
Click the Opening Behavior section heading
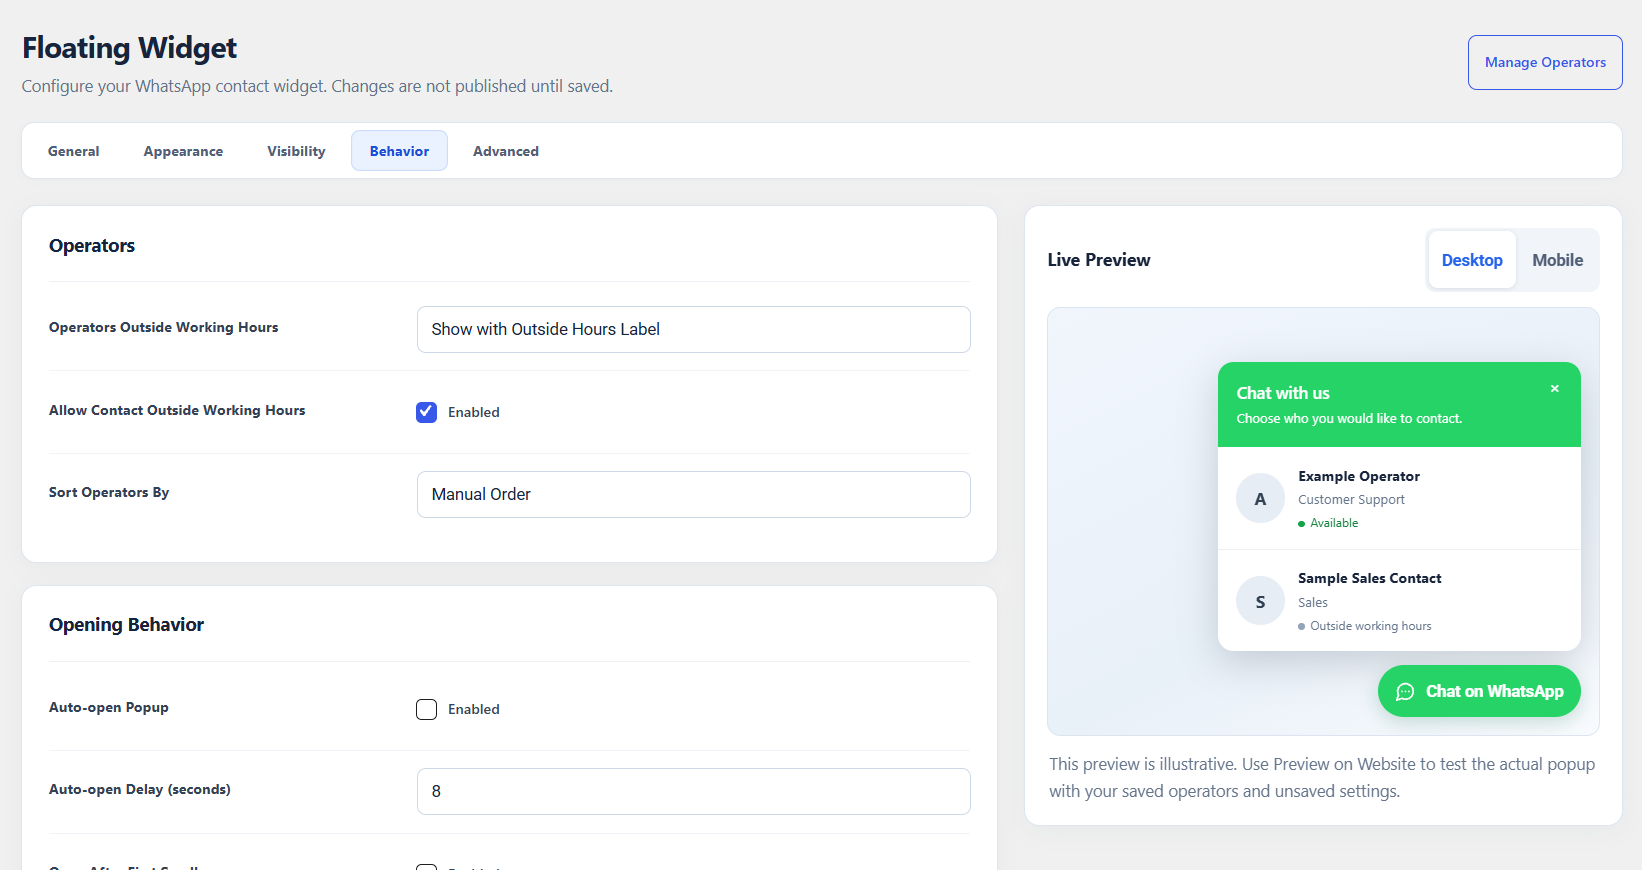coord(126,625)
